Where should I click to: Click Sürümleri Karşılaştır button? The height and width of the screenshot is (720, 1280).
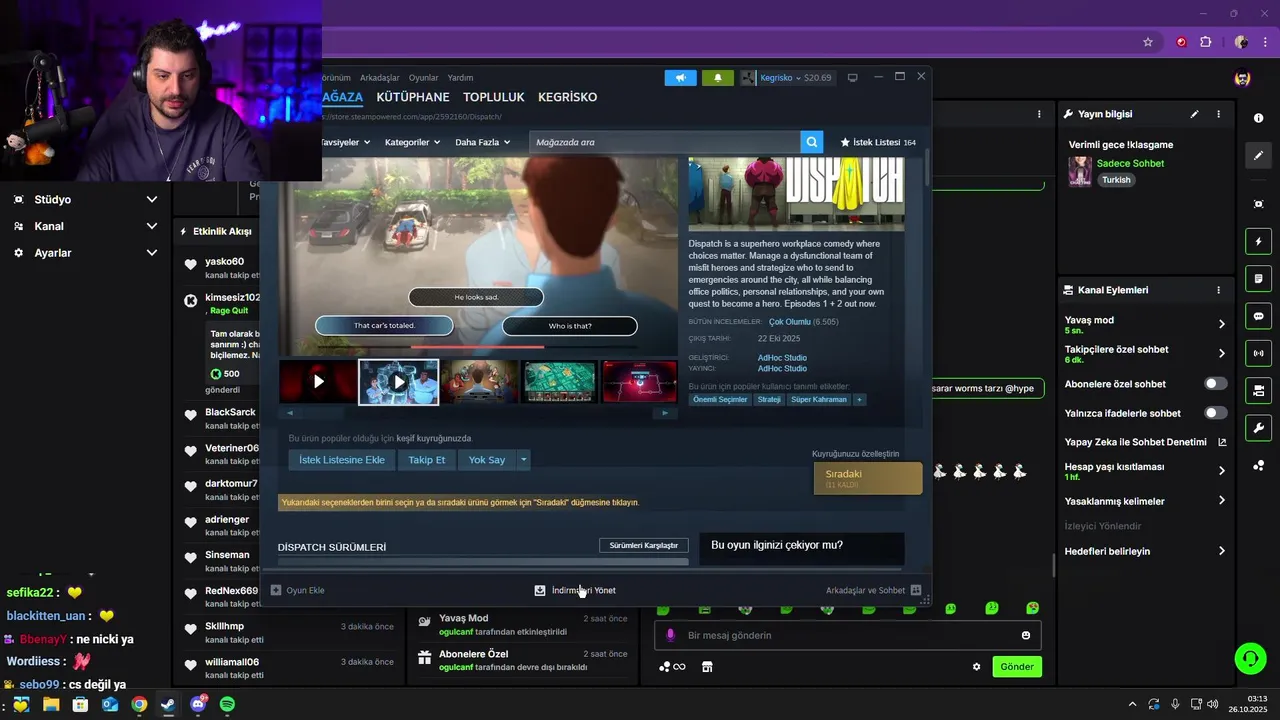pos(643,545)
